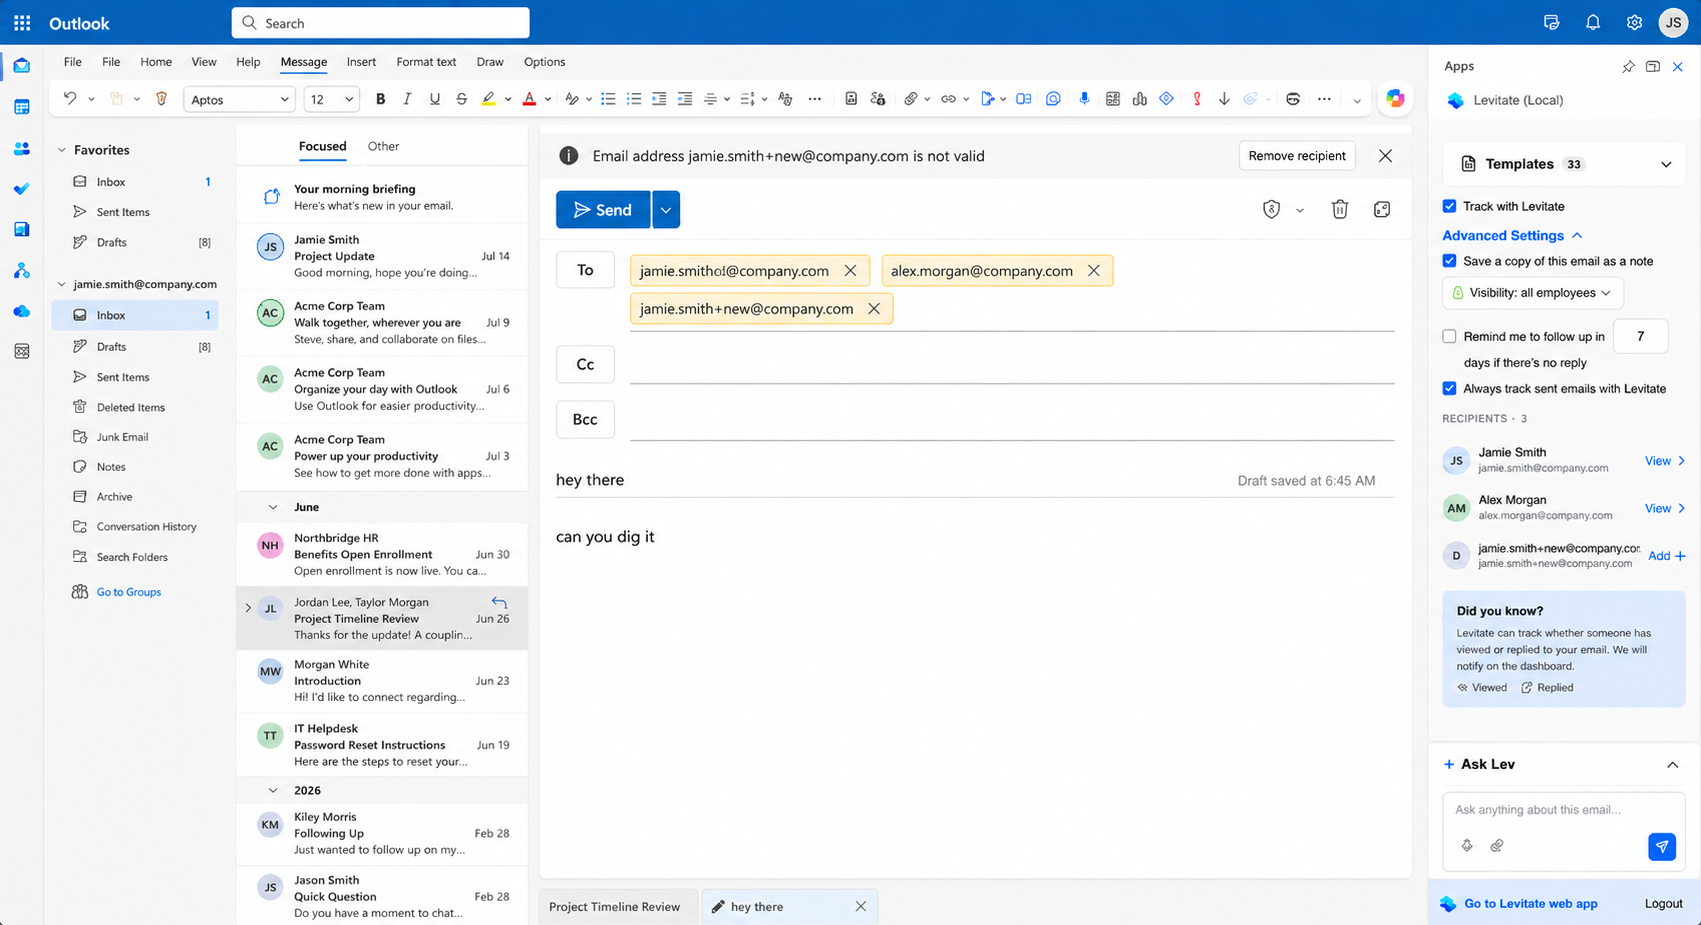Open the Copilot icon in the ribbon
This screenshot has width=1701, height=925.
coord(1395,99)
